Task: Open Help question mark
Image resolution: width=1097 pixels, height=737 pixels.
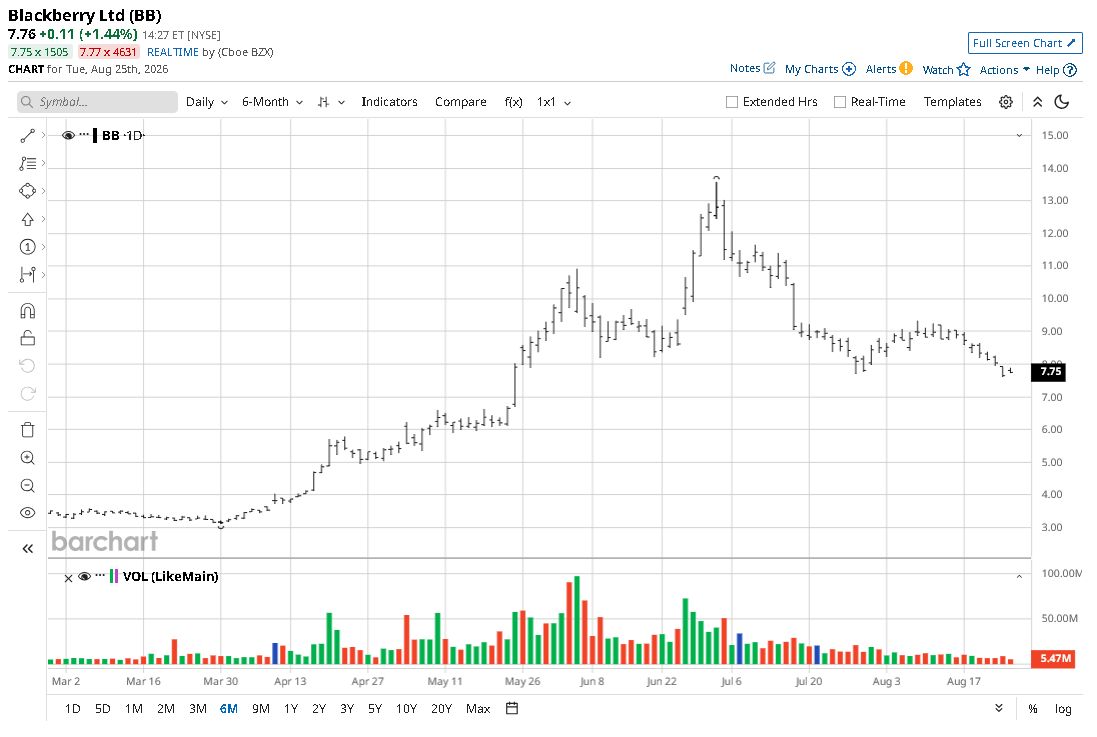Action: (1056, 70)
